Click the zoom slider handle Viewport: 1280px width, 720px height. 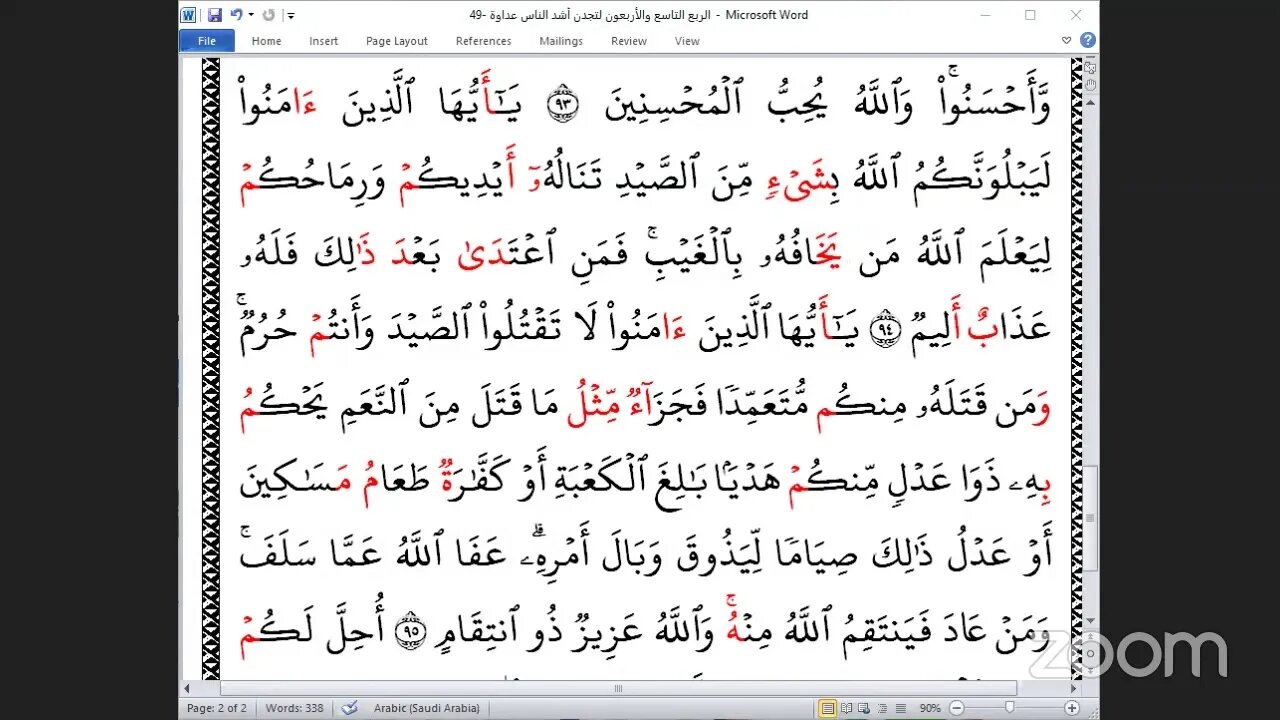pyautogui.click(x=1008, y=708)
